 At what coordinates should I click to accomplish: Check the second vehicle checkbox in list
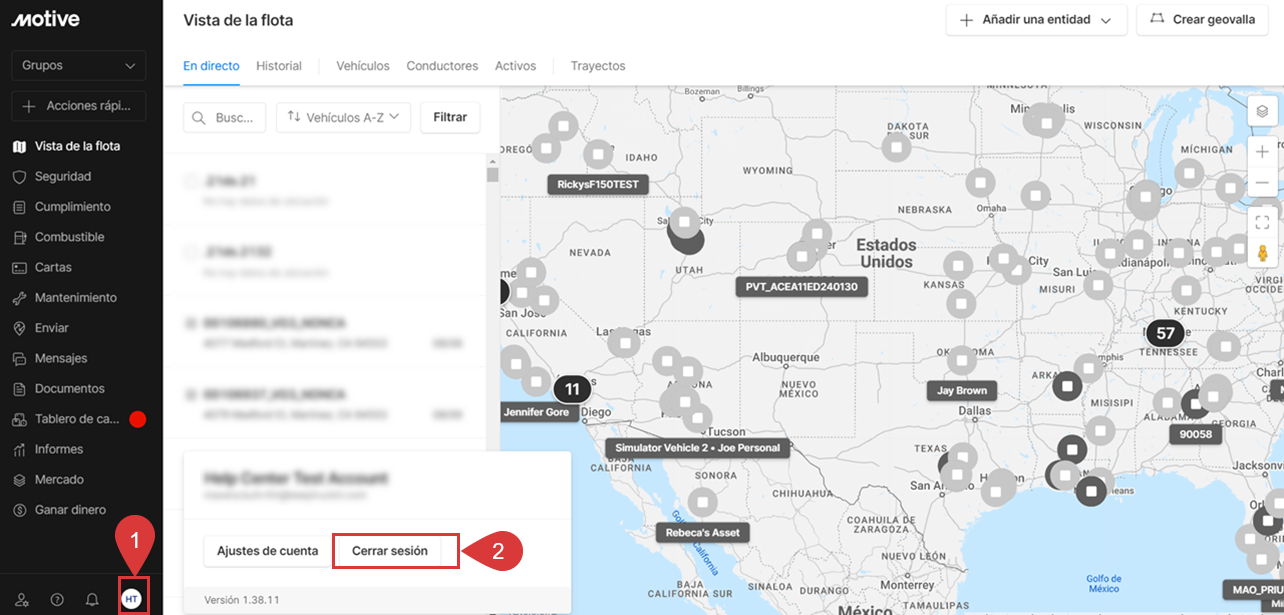tap(190, 251)
